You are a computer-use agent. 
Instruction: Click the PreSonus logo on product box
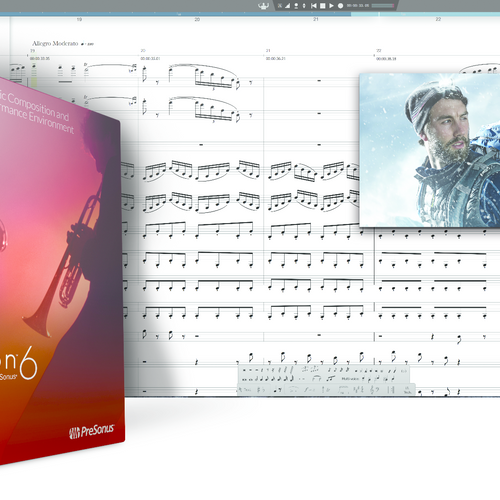[92, 432]
